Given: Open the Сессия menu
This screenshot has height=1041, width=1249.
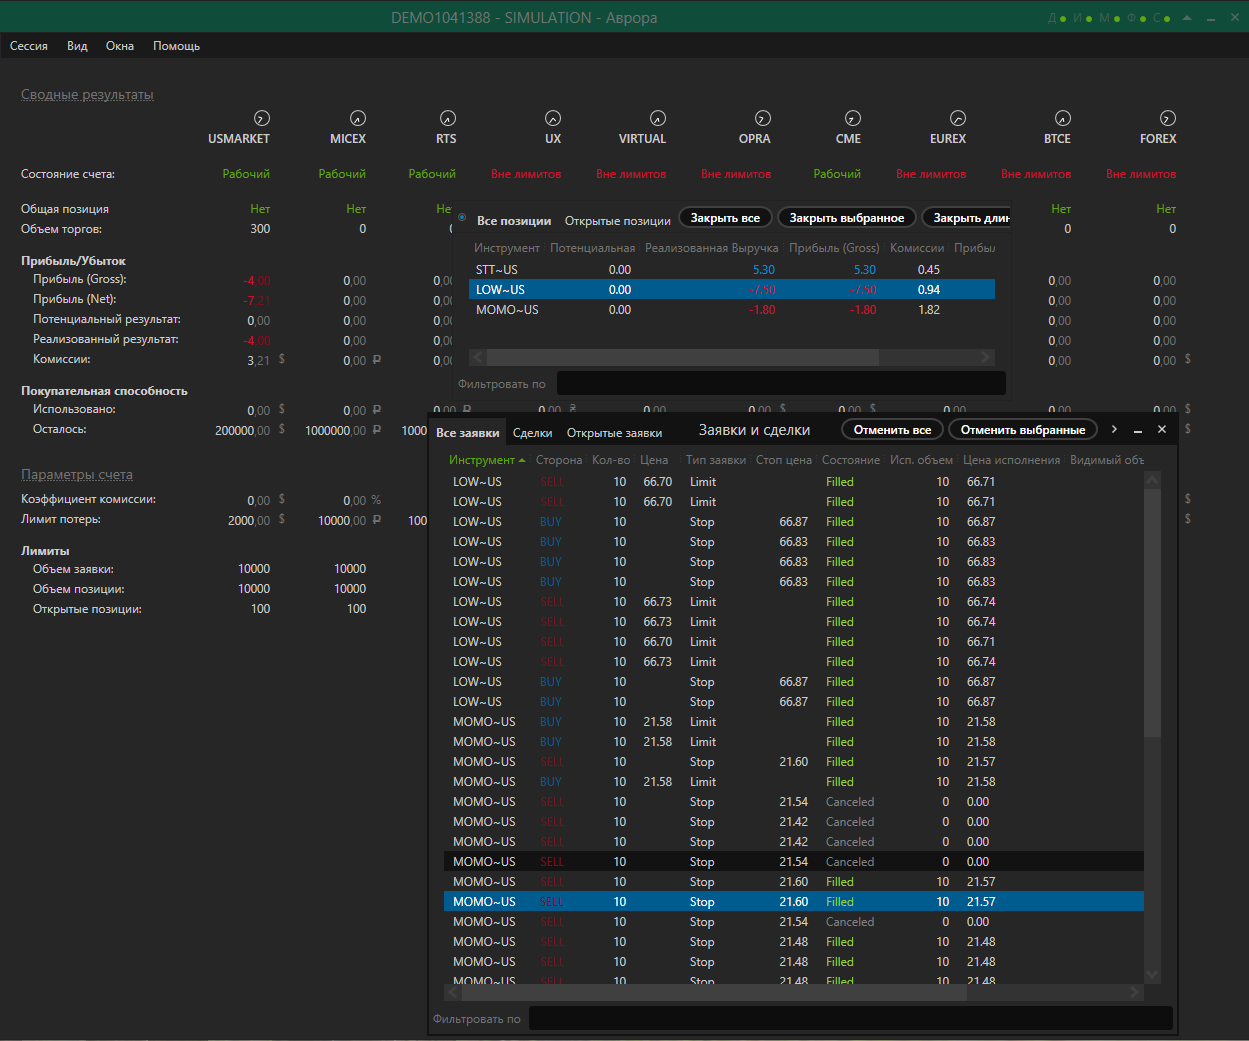Looking at the screenshot, I should point(29,46).
